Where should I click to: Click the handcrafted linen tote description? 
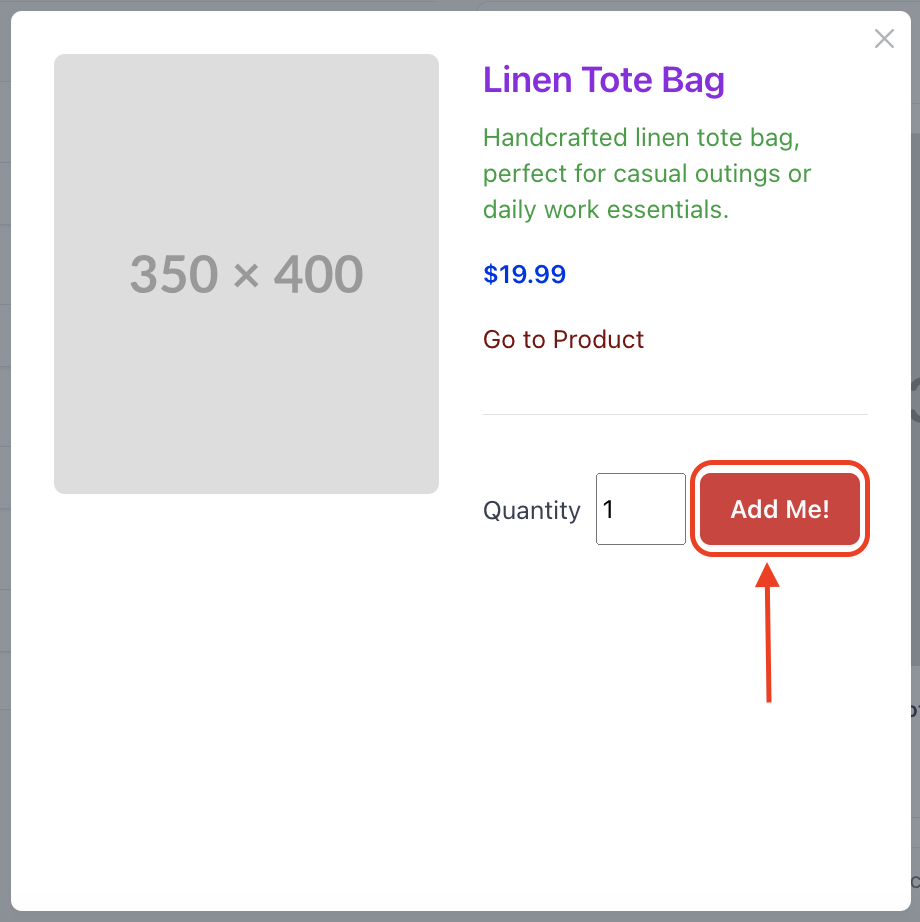point(646,173)
